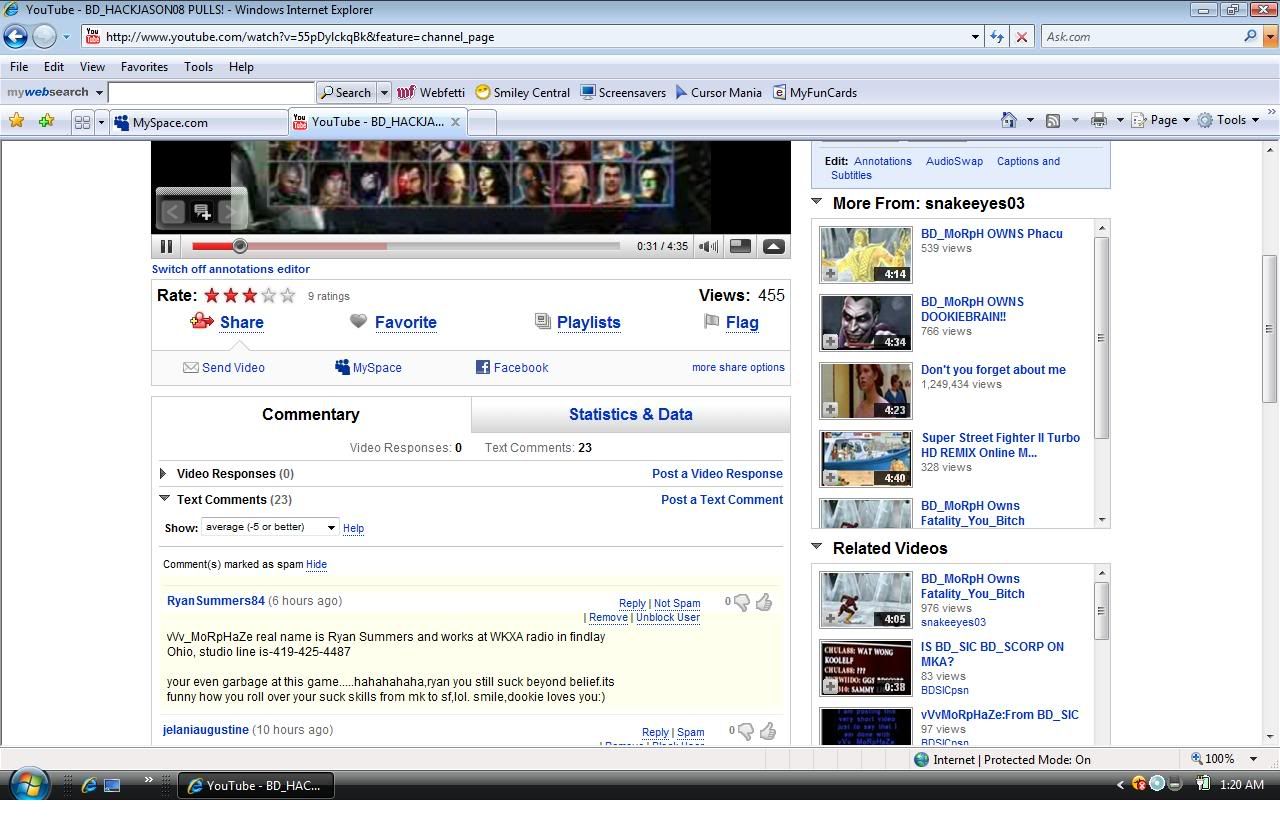Click the browser Back button
Screen dimensions: 1280x827
[x=15, y=37]
